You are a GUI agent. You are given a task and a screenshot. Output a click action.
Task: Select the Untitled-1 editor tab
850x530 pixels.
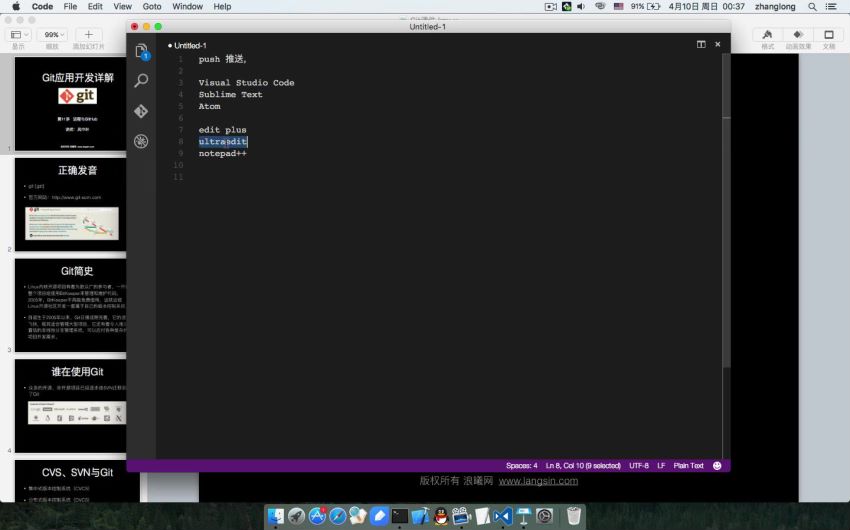pyautogui.click(x=187, y=46)
